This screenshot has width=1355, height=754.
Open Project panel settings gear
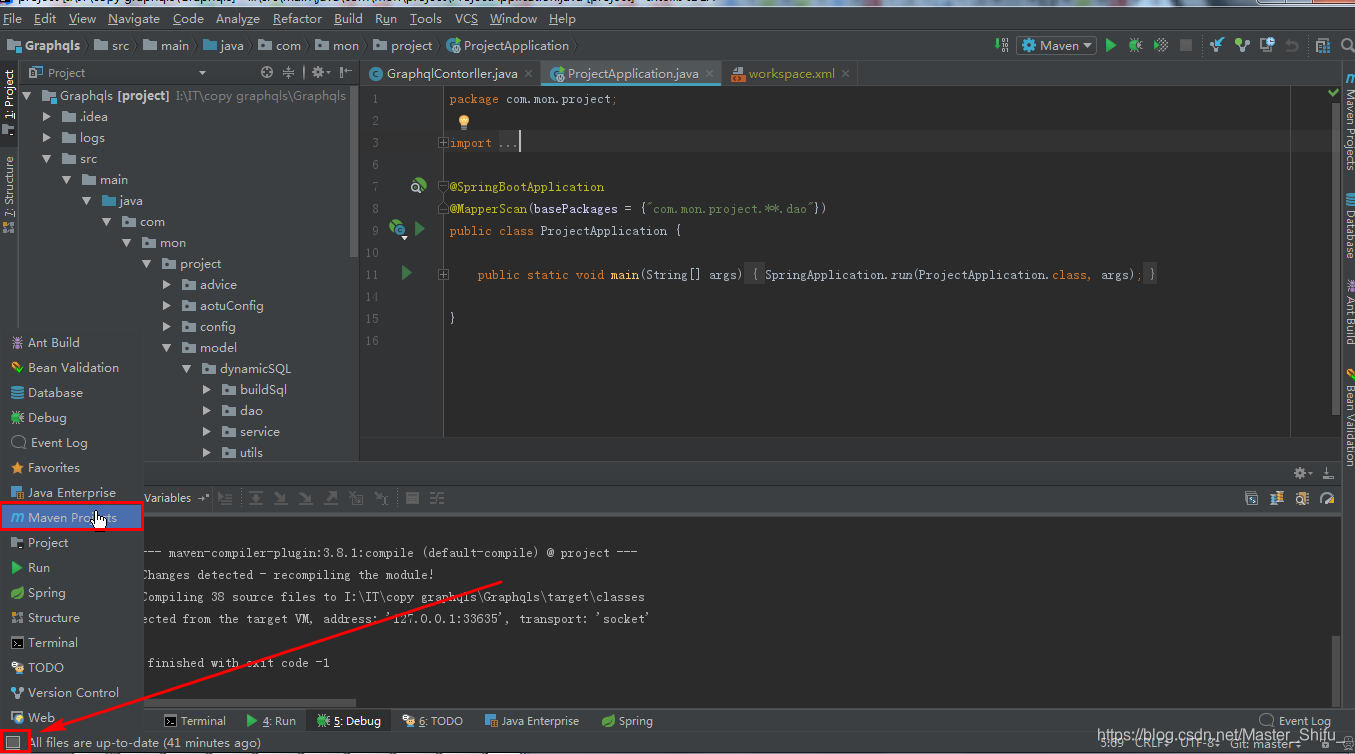320,72
